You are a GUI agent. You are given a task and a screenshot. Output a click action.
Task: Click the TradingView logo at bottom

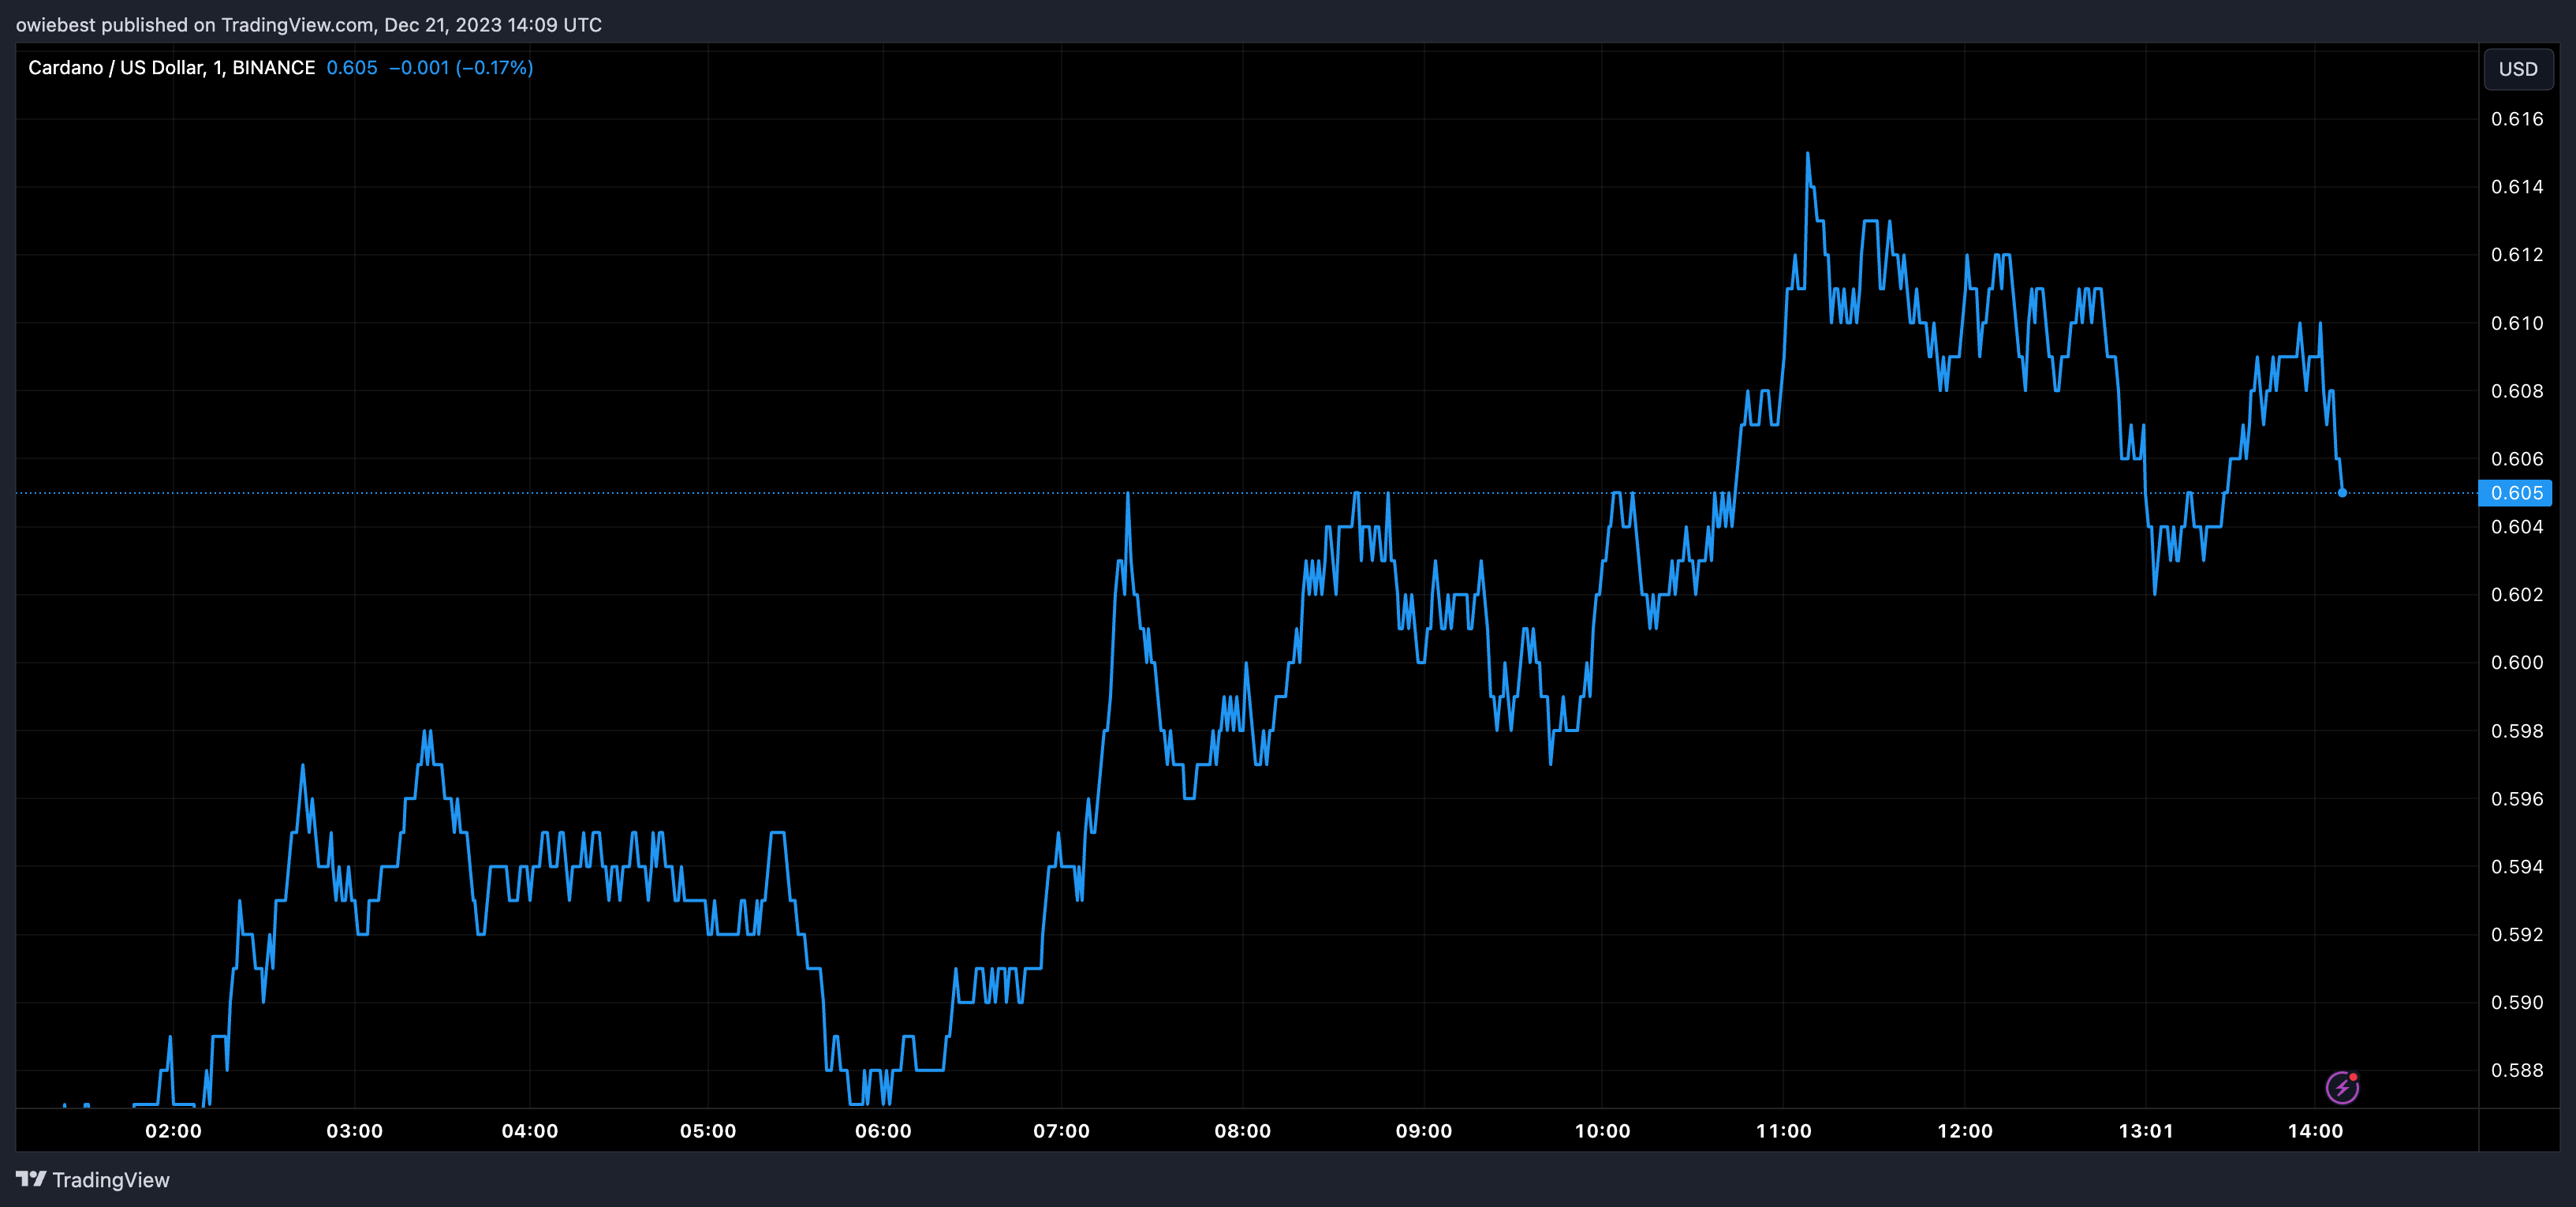click(x=93, y=1180)
